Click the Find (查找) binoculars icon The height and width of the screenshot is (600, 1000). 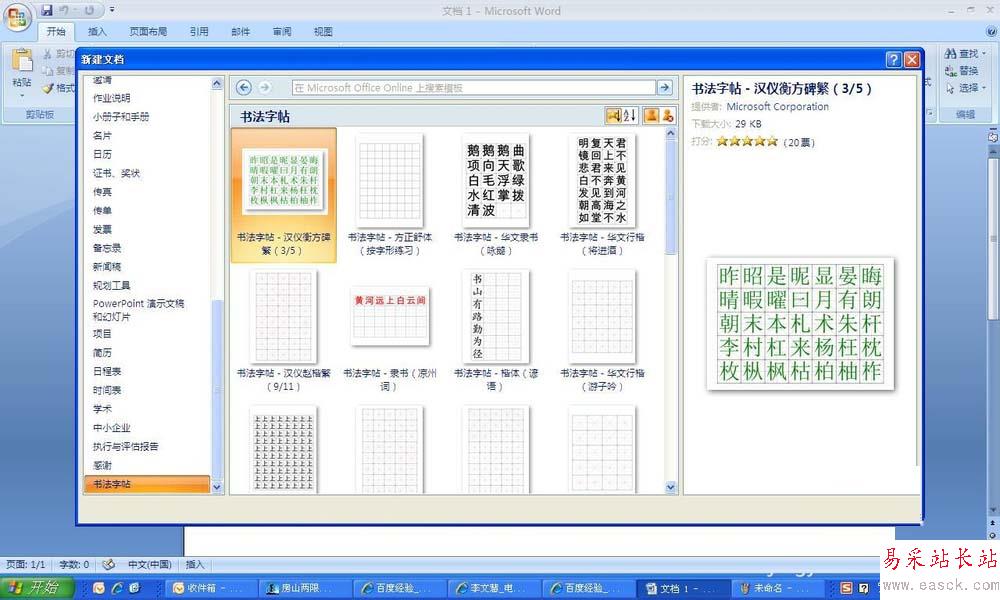950,54
